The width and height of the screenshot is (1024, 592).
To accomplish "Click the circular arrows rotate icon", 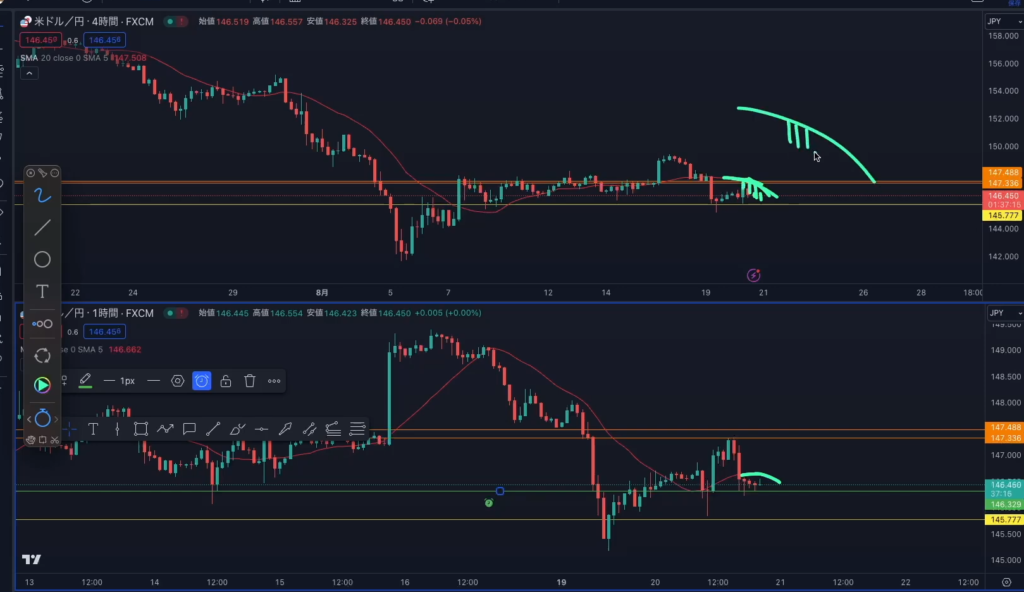I will (42, 355).
